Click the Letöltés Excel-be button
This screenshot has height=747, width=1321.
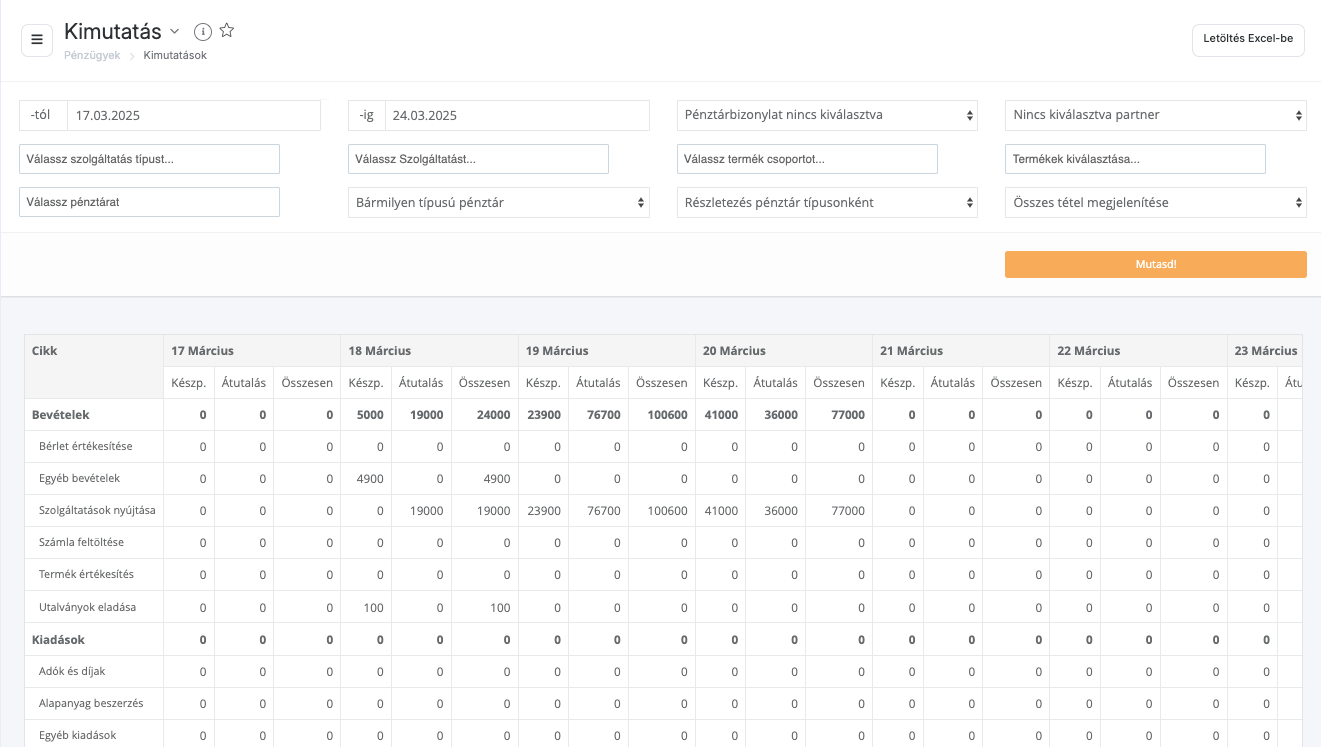pos(1247,40)
